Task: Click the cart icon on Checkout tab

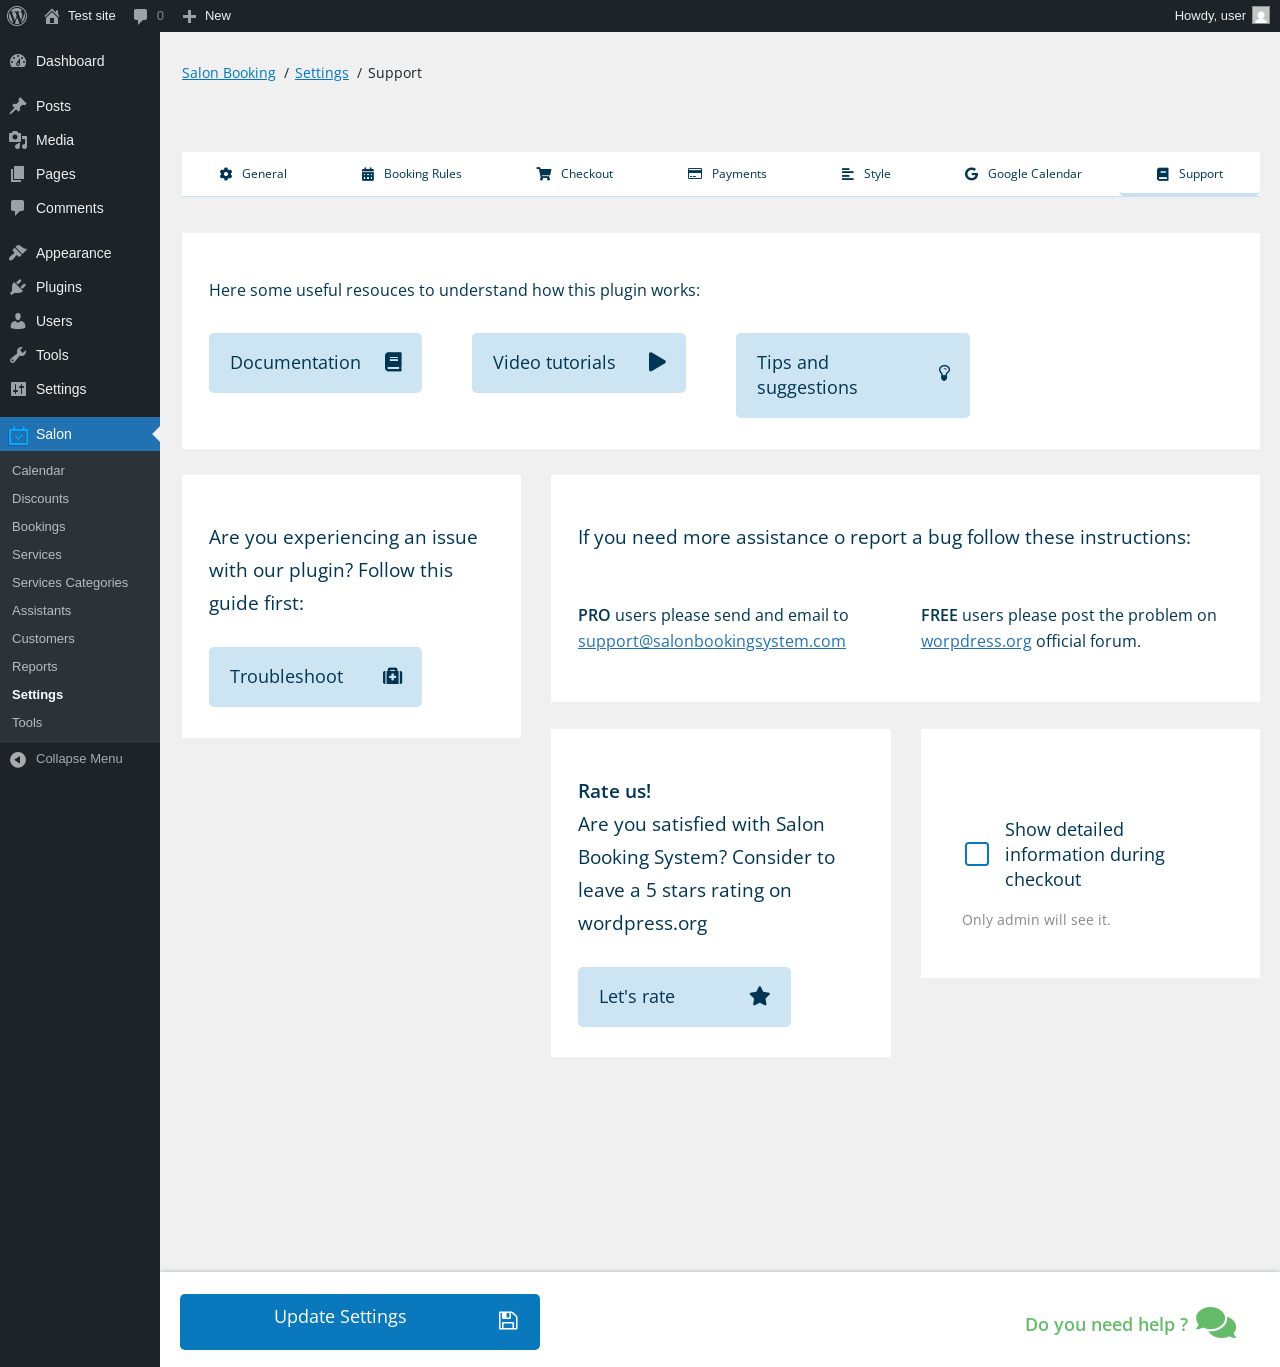Action: click(544, 174)
